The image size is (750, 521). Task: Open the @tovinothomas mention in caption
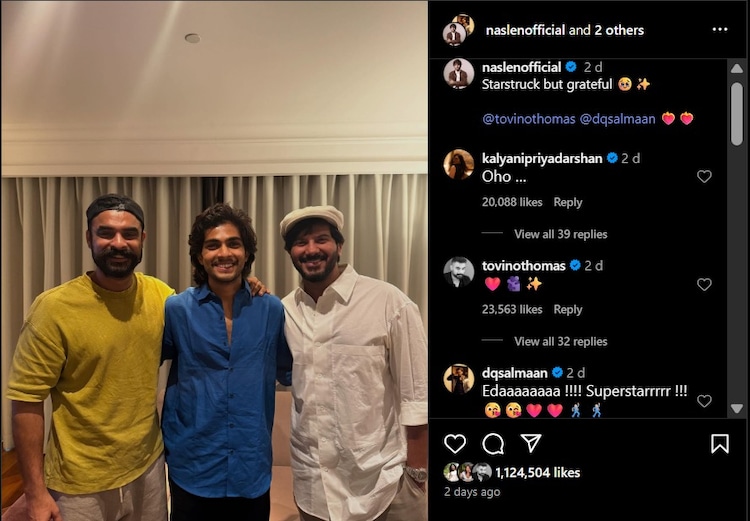529,119
